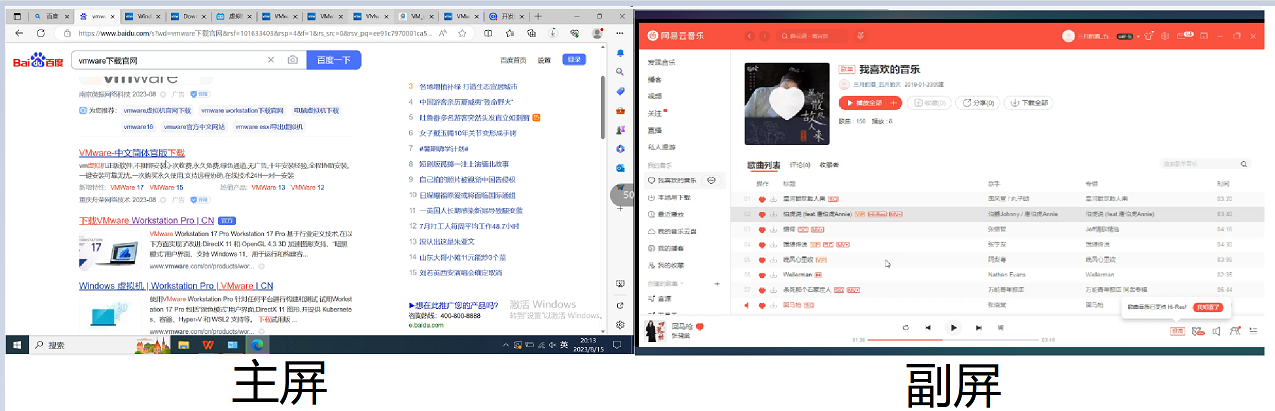Open the skin shirt icon in music header
Viewport: 1275px width, 411px height.
tap(1147, 36)
